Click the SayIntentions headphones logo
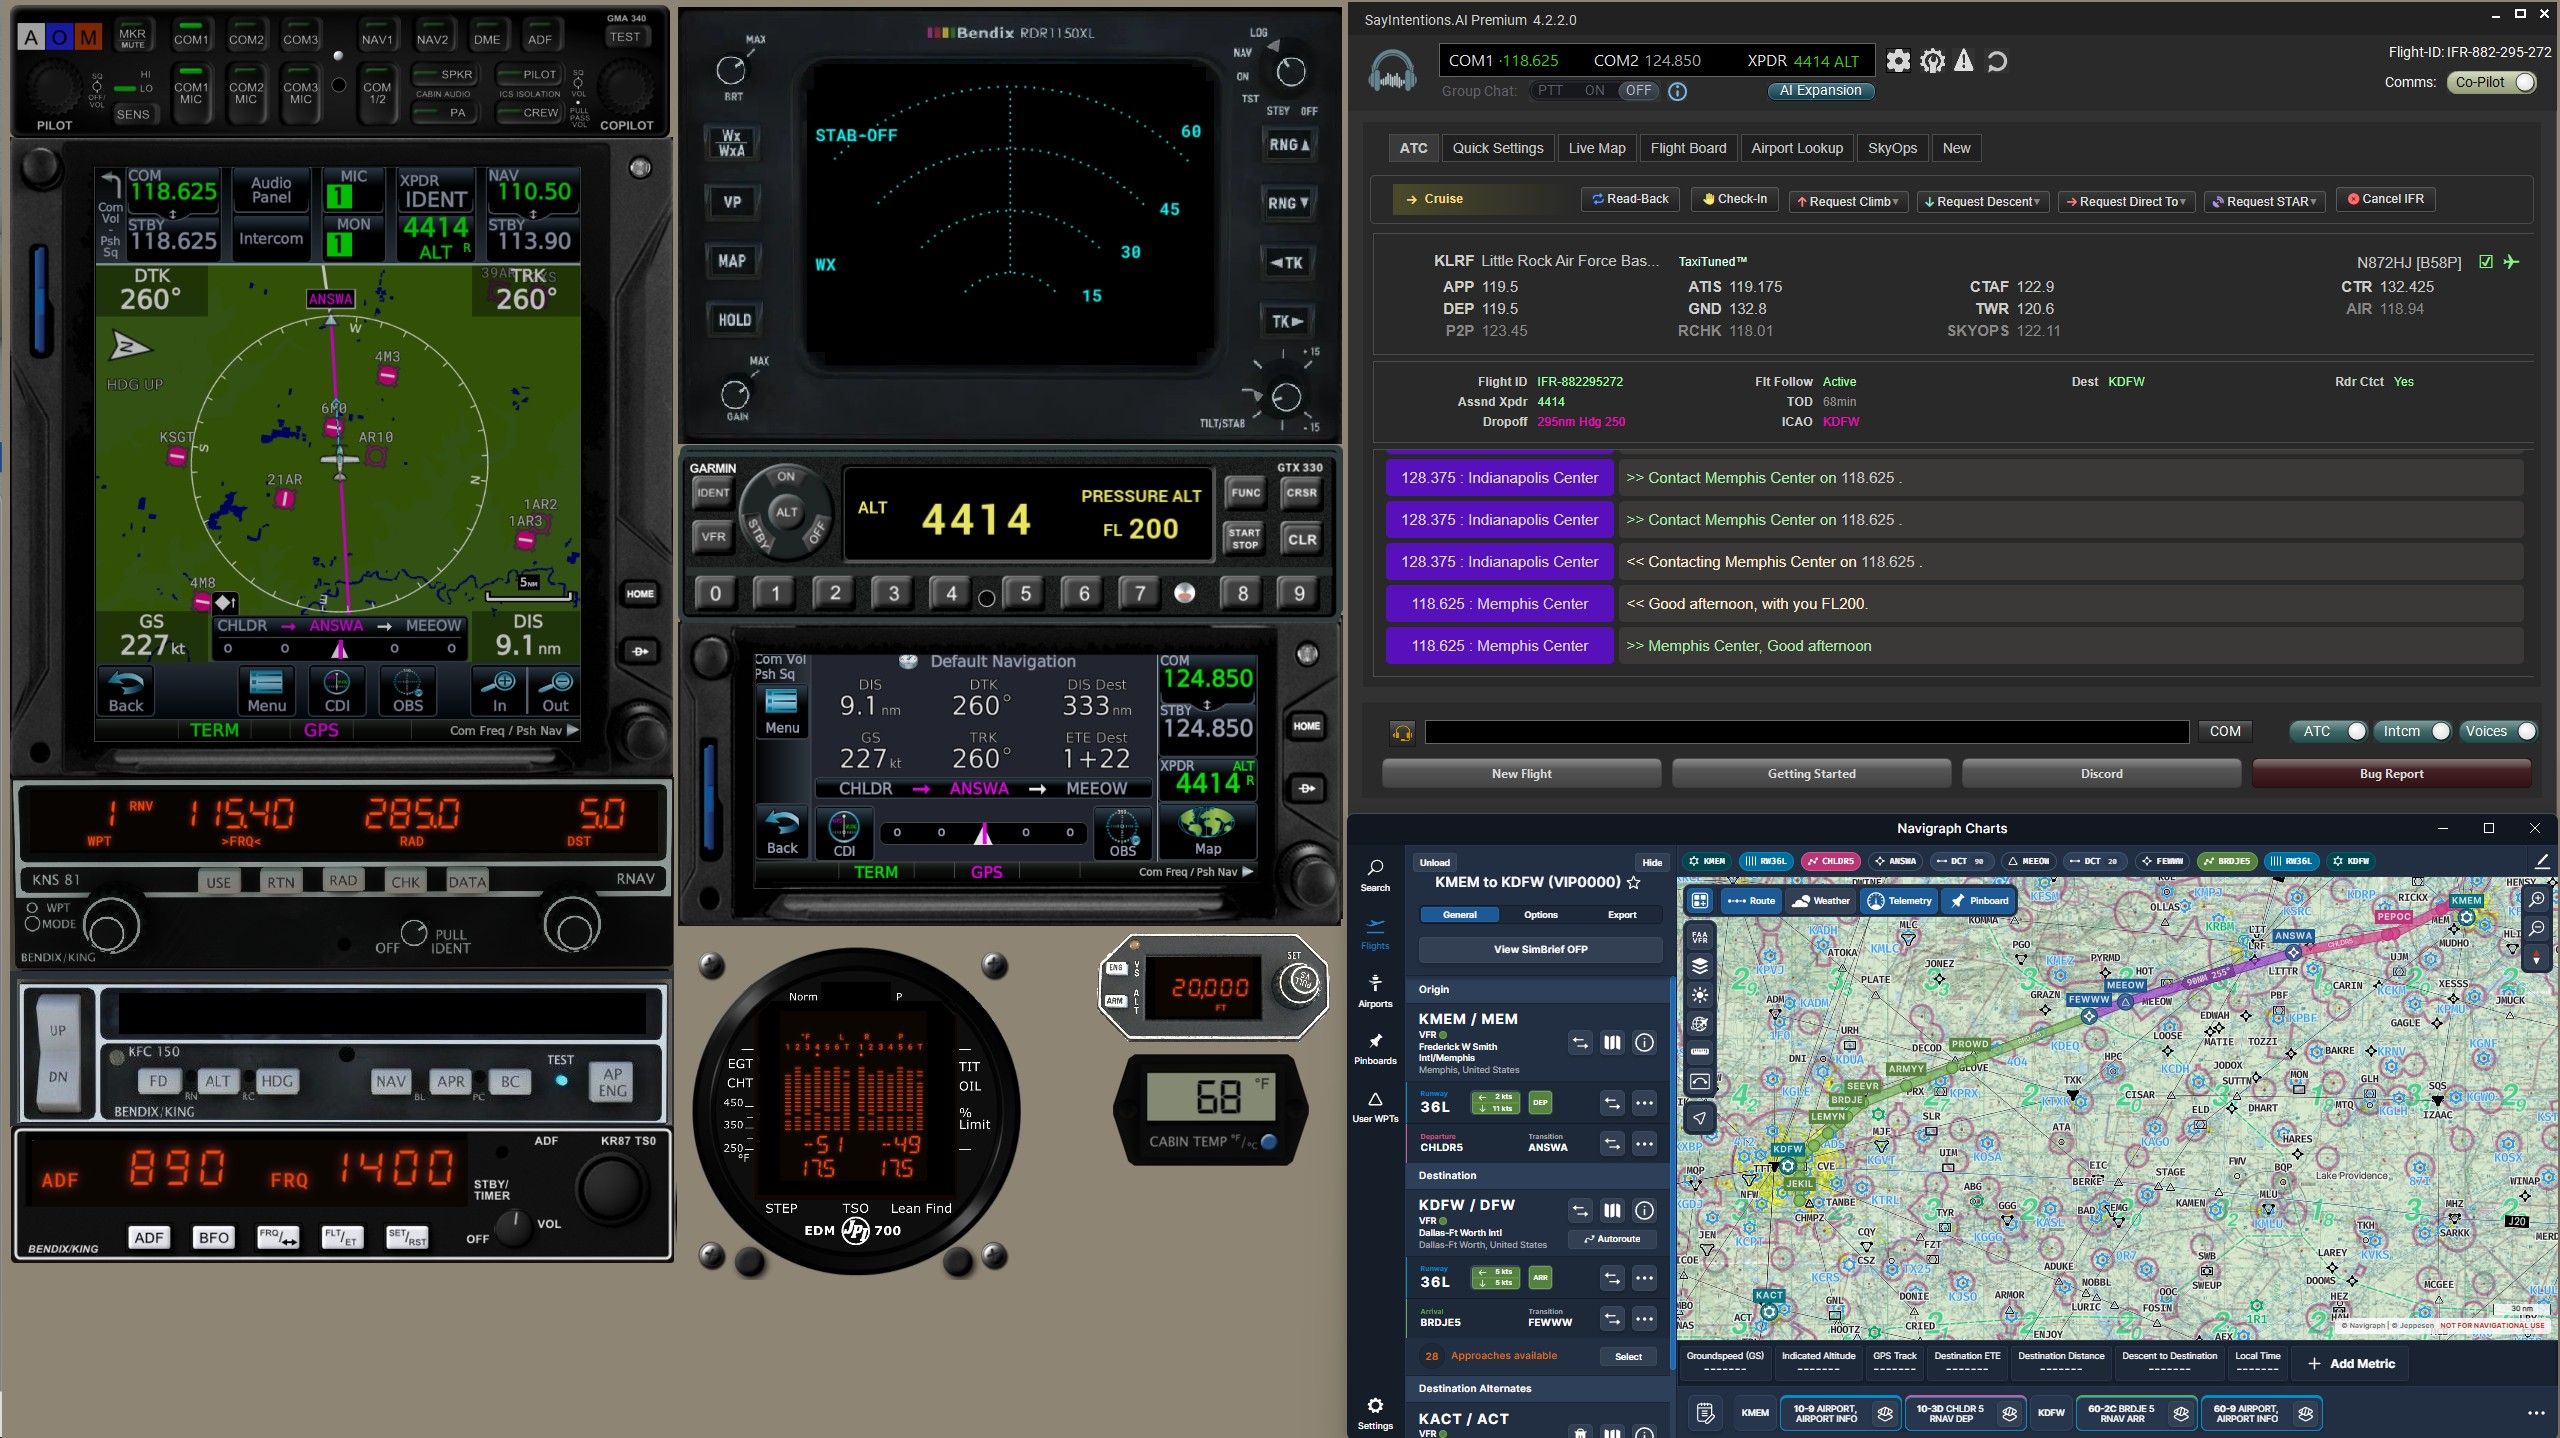Viewport: 2560px width, 1438px height. click(1392, 69)
